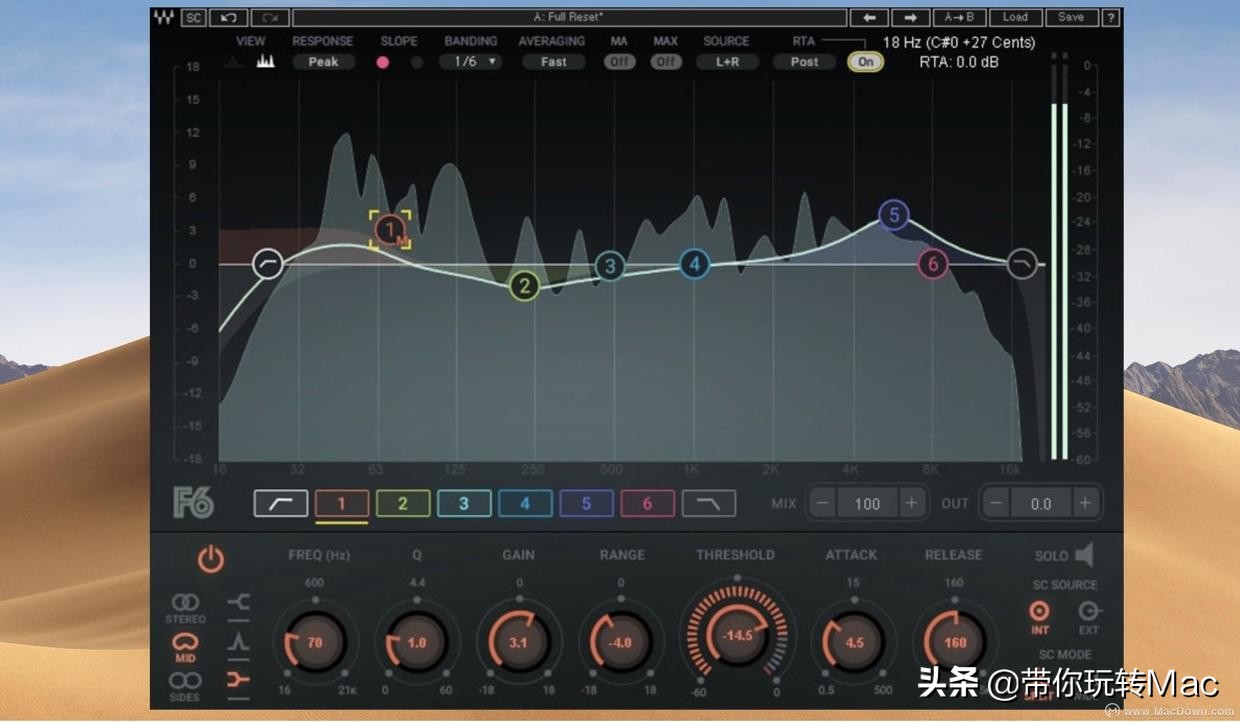1240x722 pixels.
Task: Click the THRESHOLD knob
Action: tap(737, 634)
